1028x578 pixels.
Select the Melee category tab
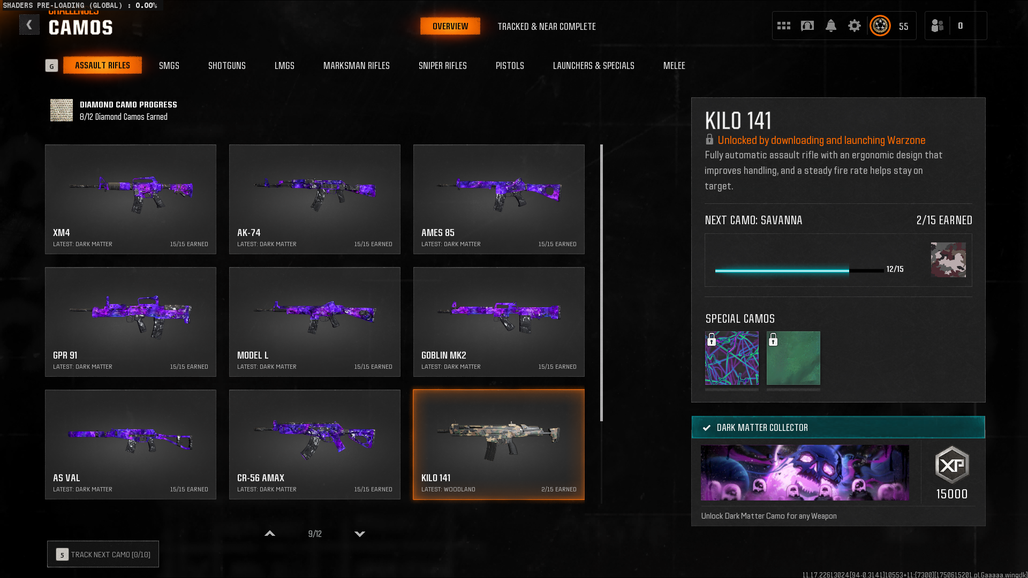[674, 66]
